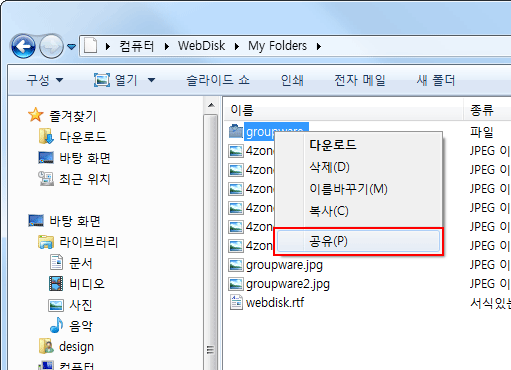Choose 다운로드 from the context menu

pos(359,145)
